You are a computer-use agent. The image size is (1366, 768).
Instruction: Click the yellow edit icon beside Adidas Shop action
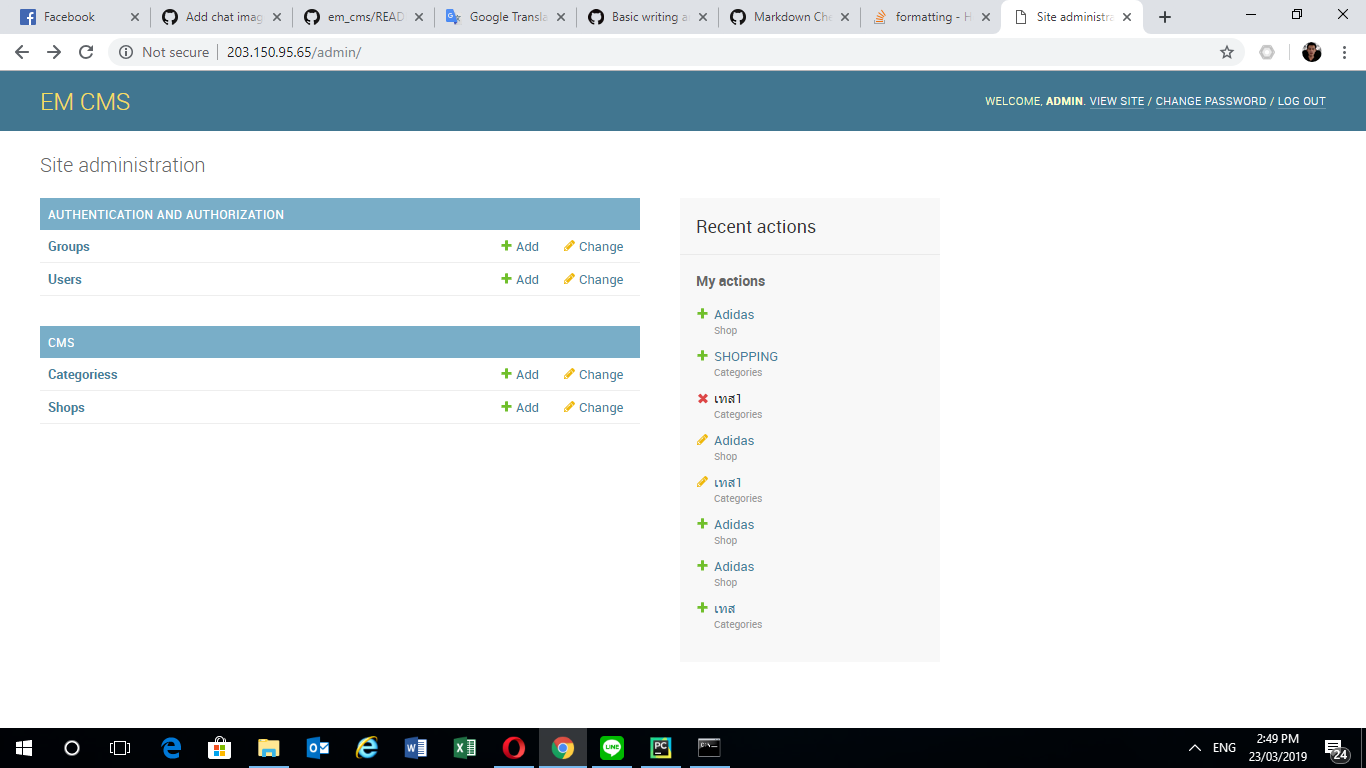pyautogui.click(x=702, y=440)
